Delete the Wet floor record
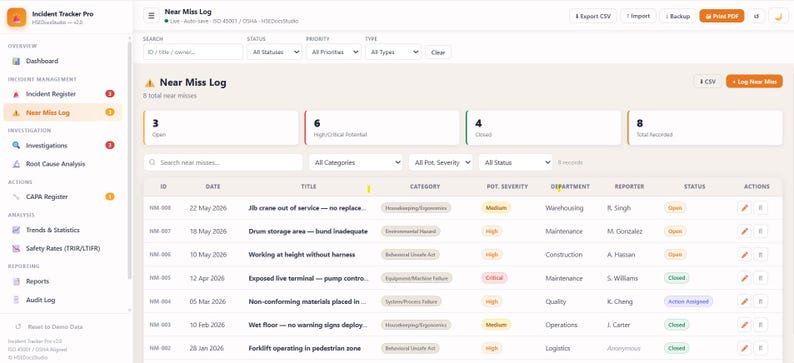Image resolution: width=794 pixels, height=363 pixels. tap(760, 325)
